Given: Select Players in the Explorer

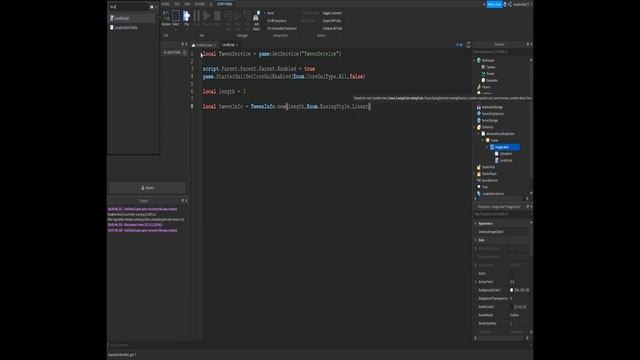Looking at the screenshot, I should click(x=485, y=87).
